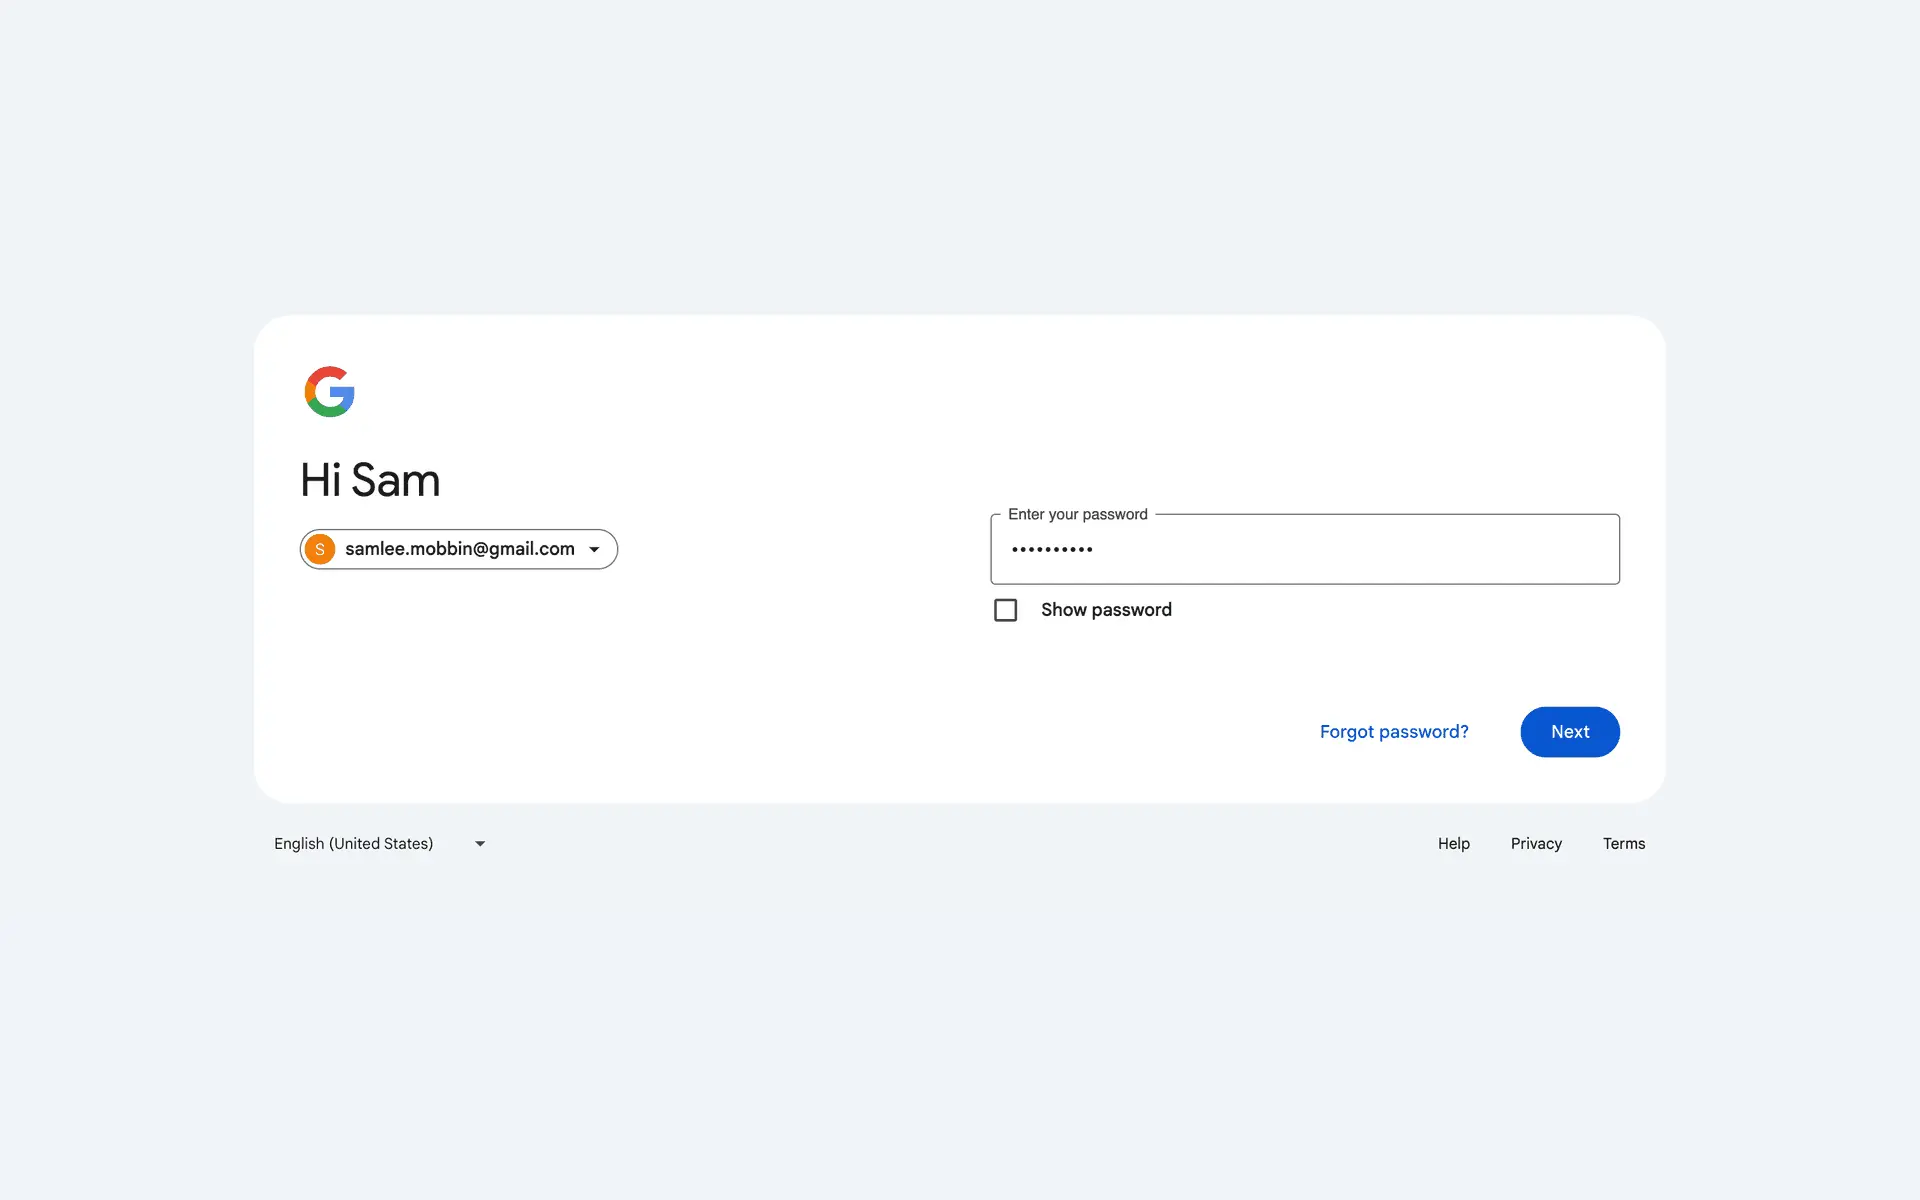Click the 'Hi Sam' heading
The height and width of the screenshot is (1200, 1920).
[370, 480]
